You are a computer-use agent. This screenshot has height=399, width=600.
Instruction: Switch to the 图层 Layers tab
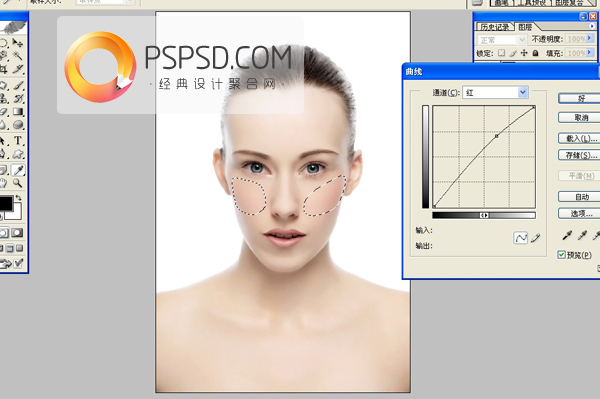point(525,27)
